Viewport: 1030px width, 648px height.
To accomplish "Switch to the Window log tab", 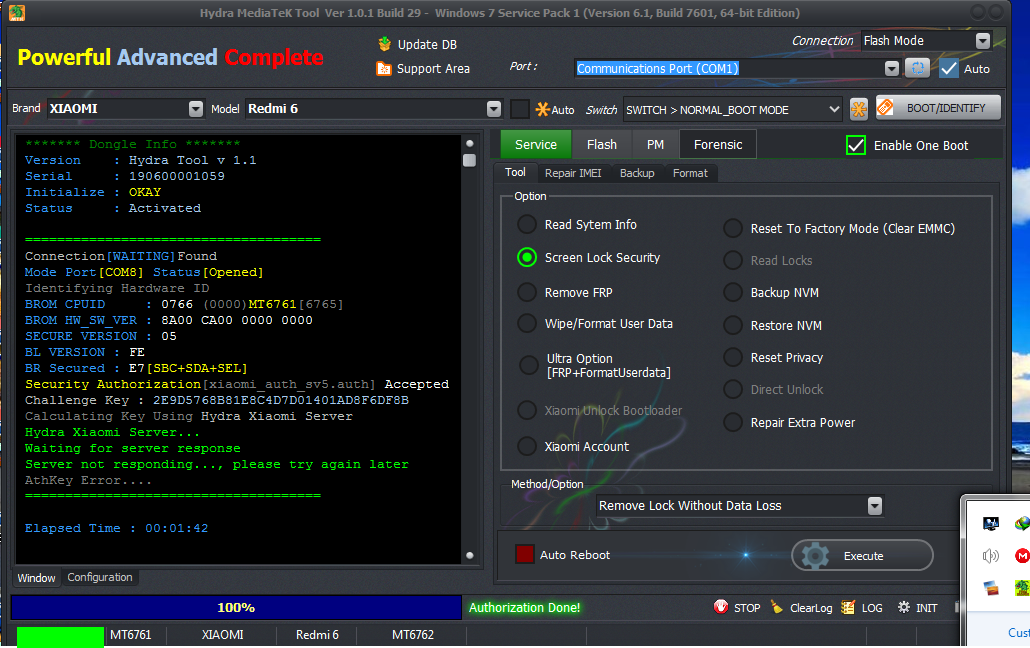I will 36,578.
